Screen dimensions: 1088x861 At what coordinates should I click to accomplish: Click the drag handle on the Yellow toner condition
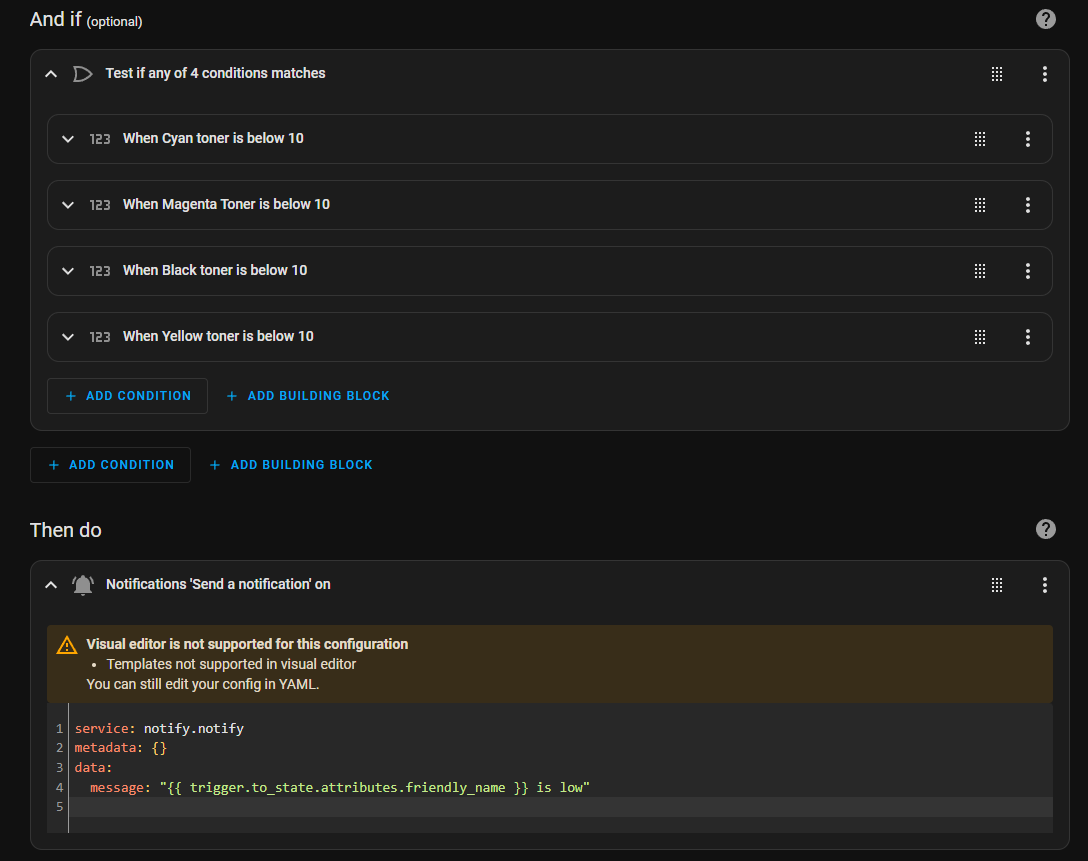(x=980, y=337)
